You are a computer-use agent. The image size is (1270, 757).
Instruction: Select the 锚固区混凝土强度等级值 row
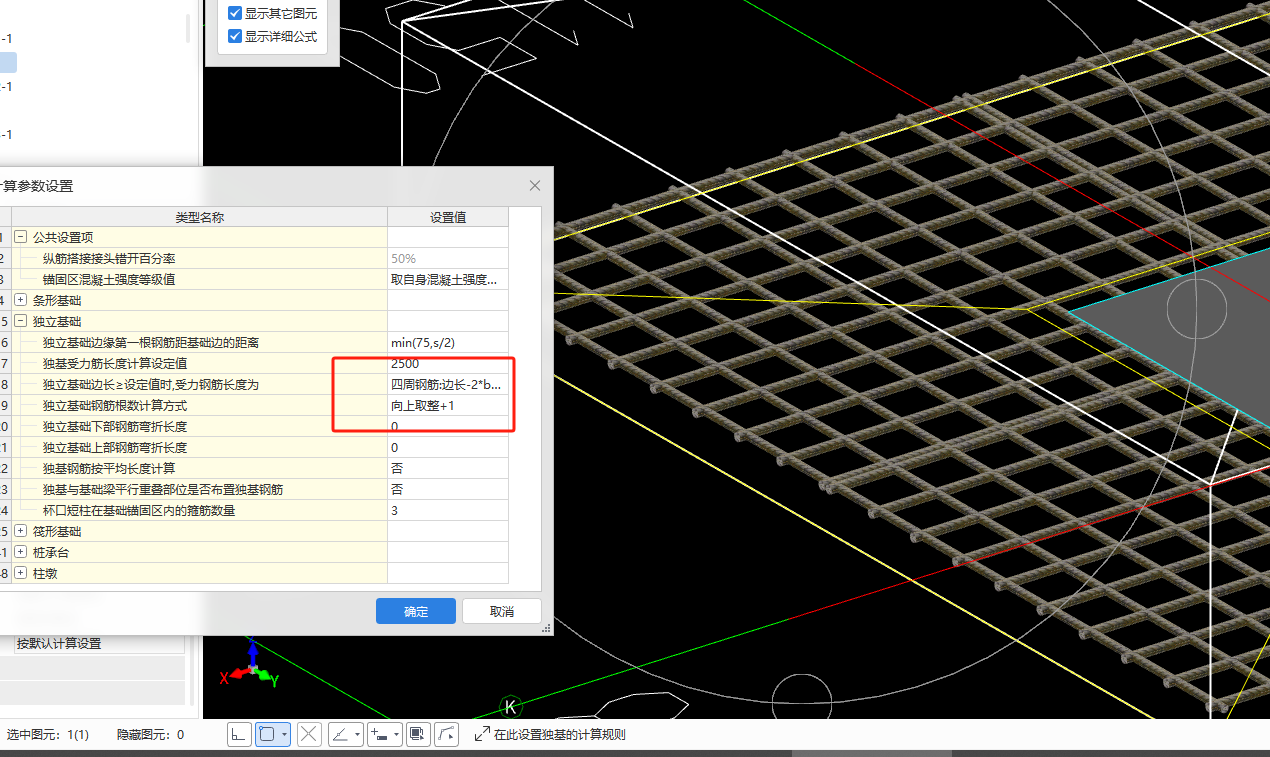[x=254, y=279]
